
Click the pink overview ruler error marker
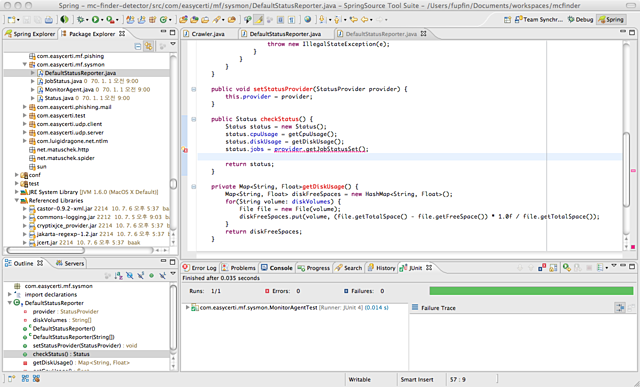click(x=633, y=170)
